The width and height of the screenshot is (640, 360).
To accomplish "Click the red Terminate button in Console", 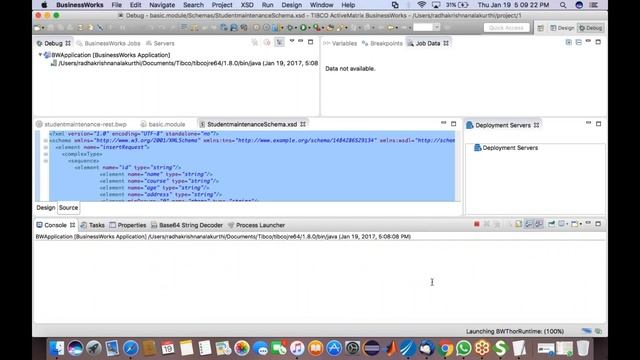I will coord(476,224).
